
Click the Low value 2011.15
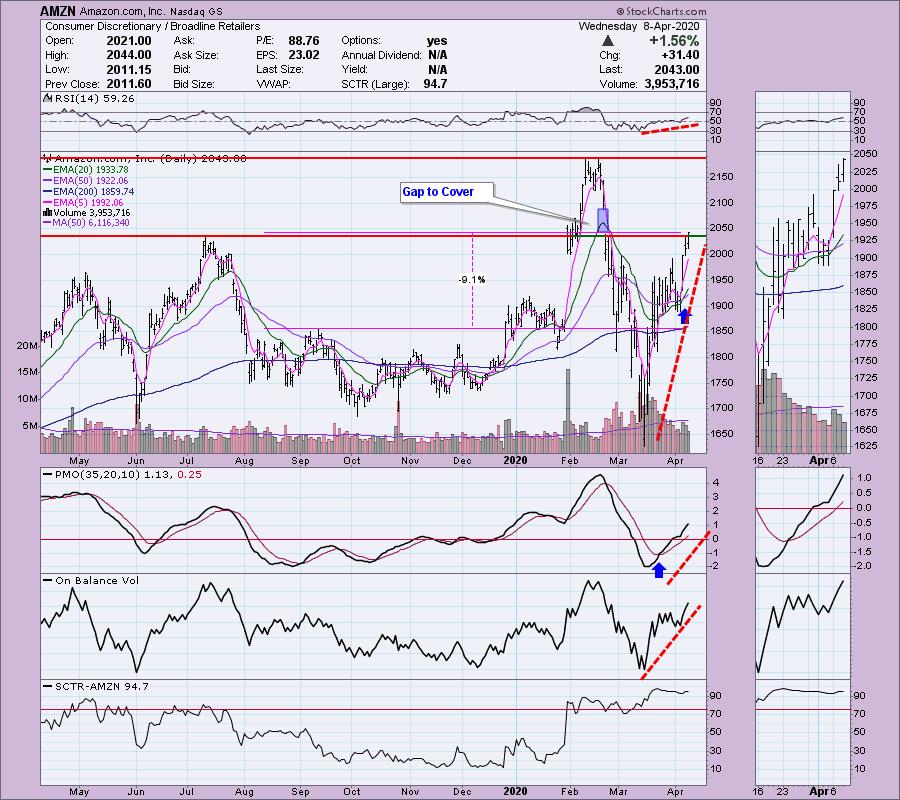(x=129, y=69)
